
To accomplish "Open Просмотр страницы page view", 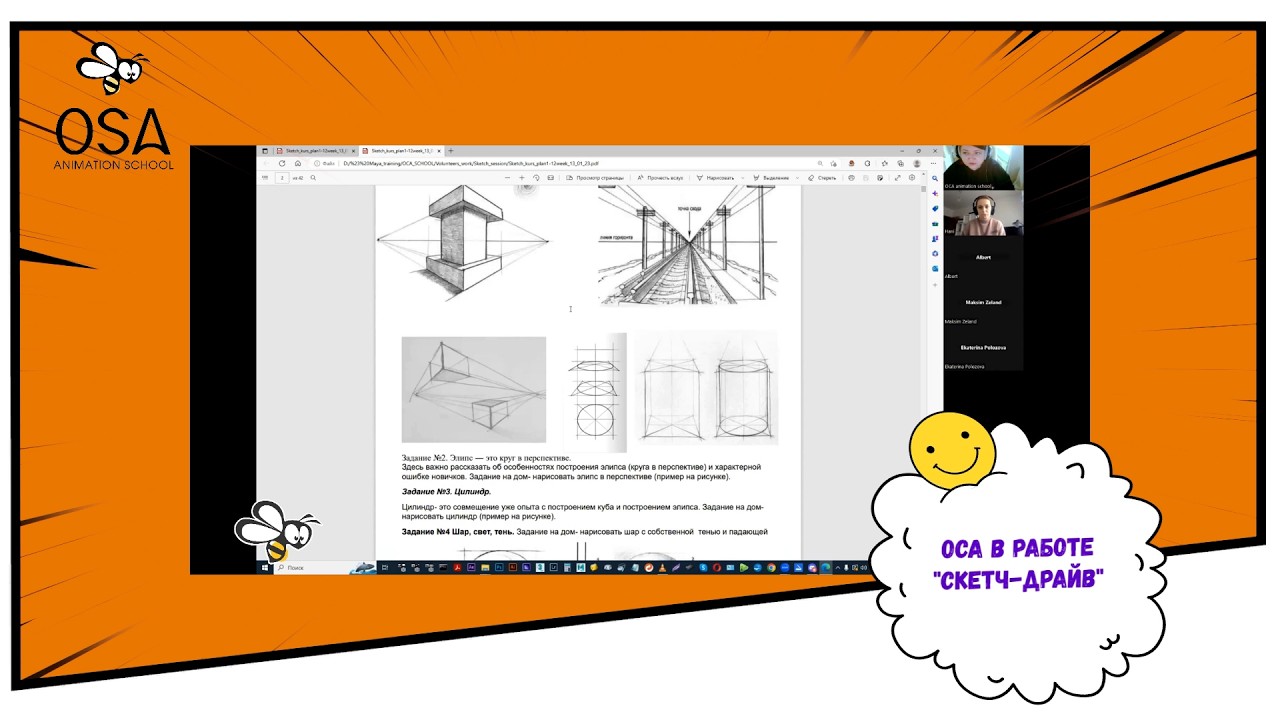I will click(595, 178).
